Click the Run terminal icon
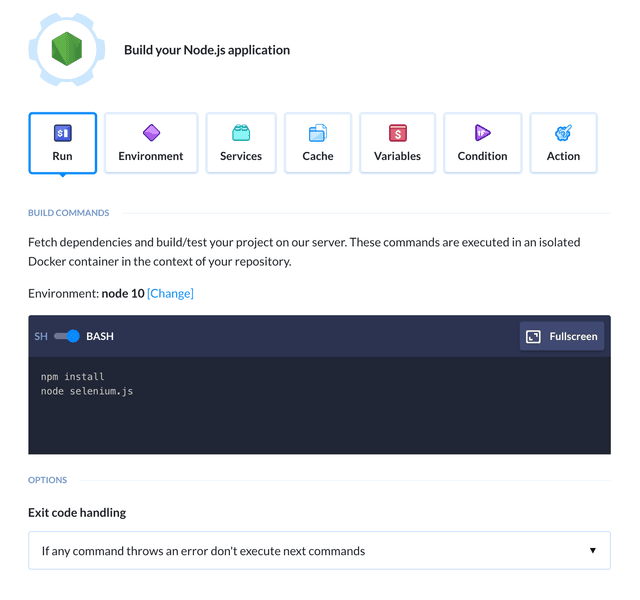640x600 pixels. pyautogui.click(x=62, y=133)
